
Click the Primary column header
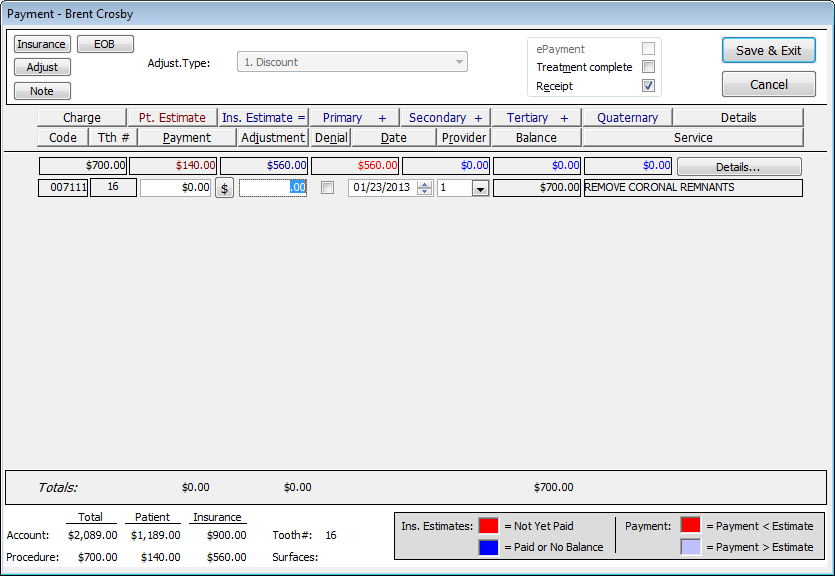[x=355, y=118]
